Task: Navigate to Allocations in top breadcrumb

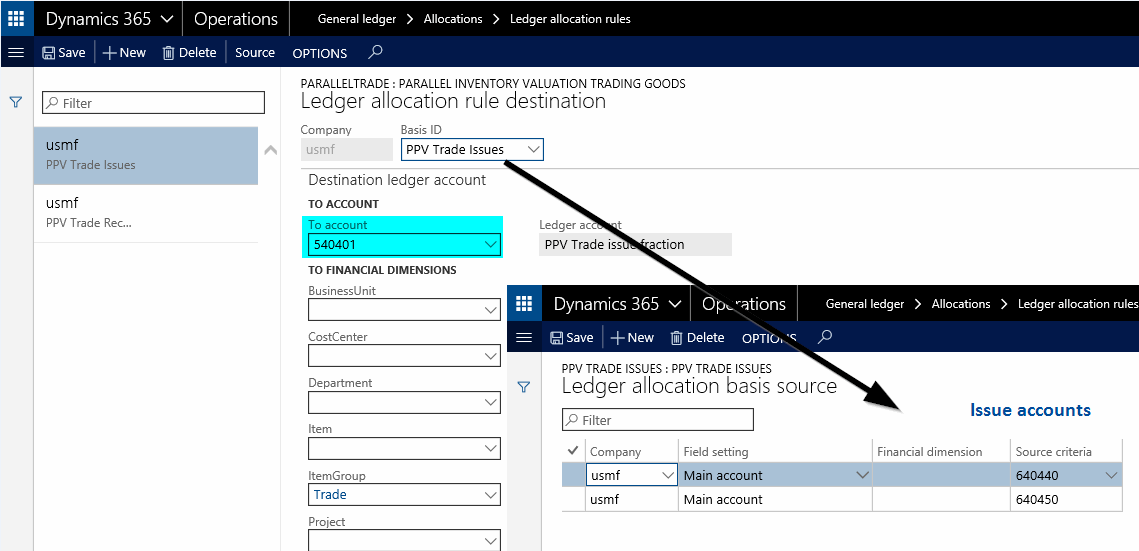Action: click(x=453, y=19)
